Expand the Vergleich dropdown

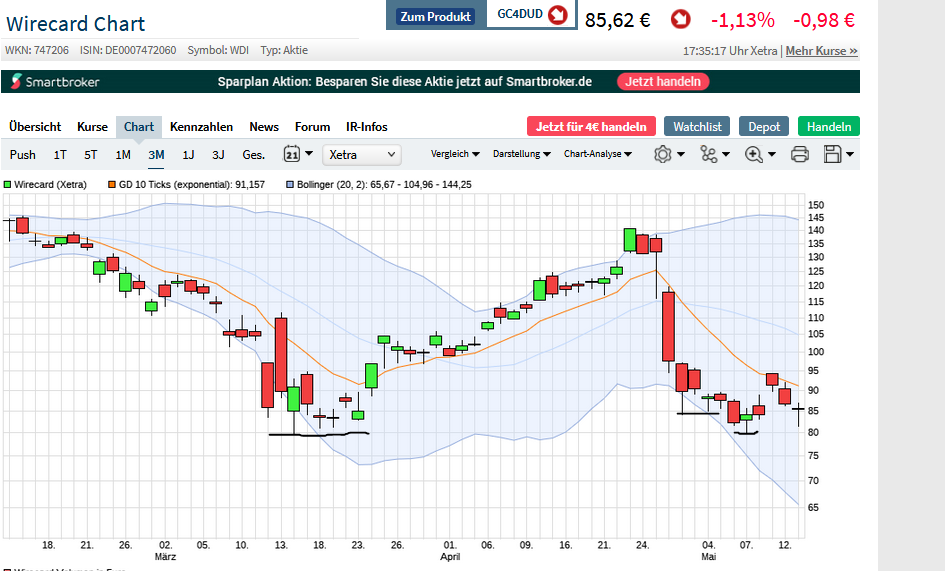pos(455,154)
